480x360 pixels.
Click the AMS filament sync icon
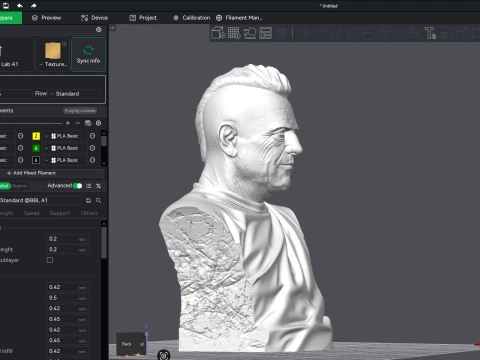pos(88,123)
